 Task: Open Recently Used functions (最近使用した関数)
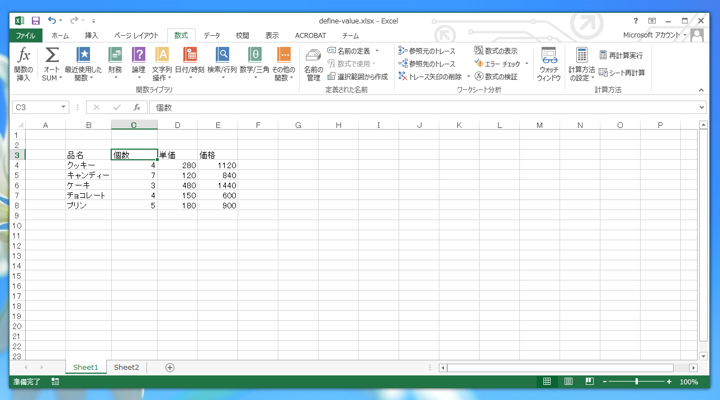pyautogui.click(x=83, y=64)
